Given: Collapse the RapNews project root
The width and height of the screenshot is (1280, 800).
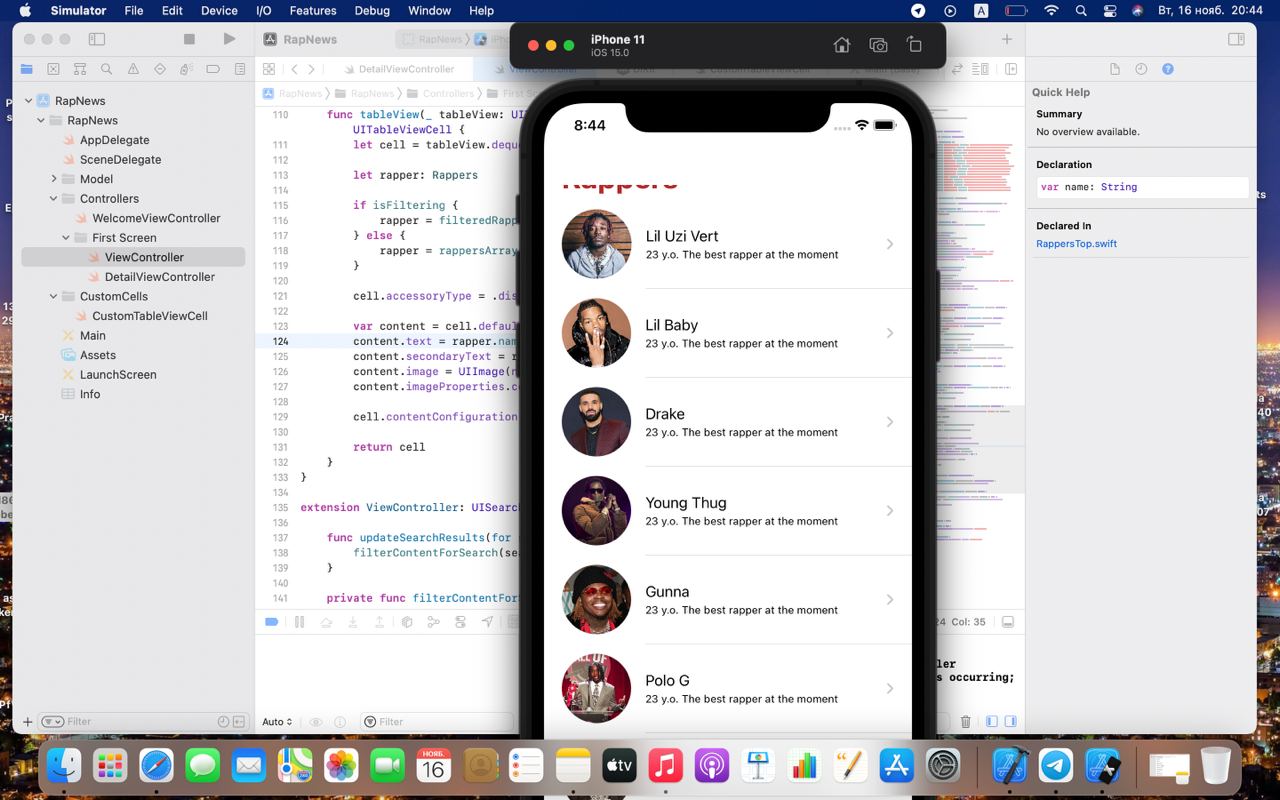Looking at the screenshot, I should (28, 101).
